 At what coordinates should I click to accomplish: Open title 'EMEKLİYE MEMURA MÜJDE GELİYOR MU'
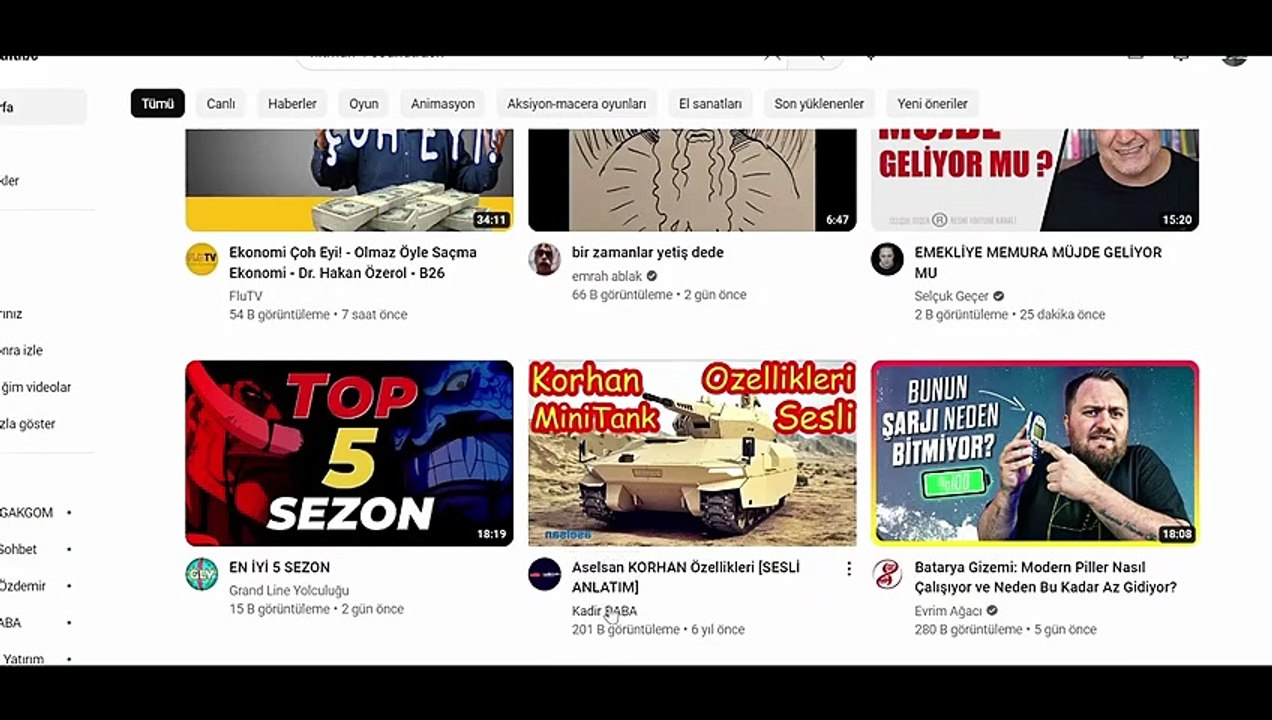pos(1038,262)
